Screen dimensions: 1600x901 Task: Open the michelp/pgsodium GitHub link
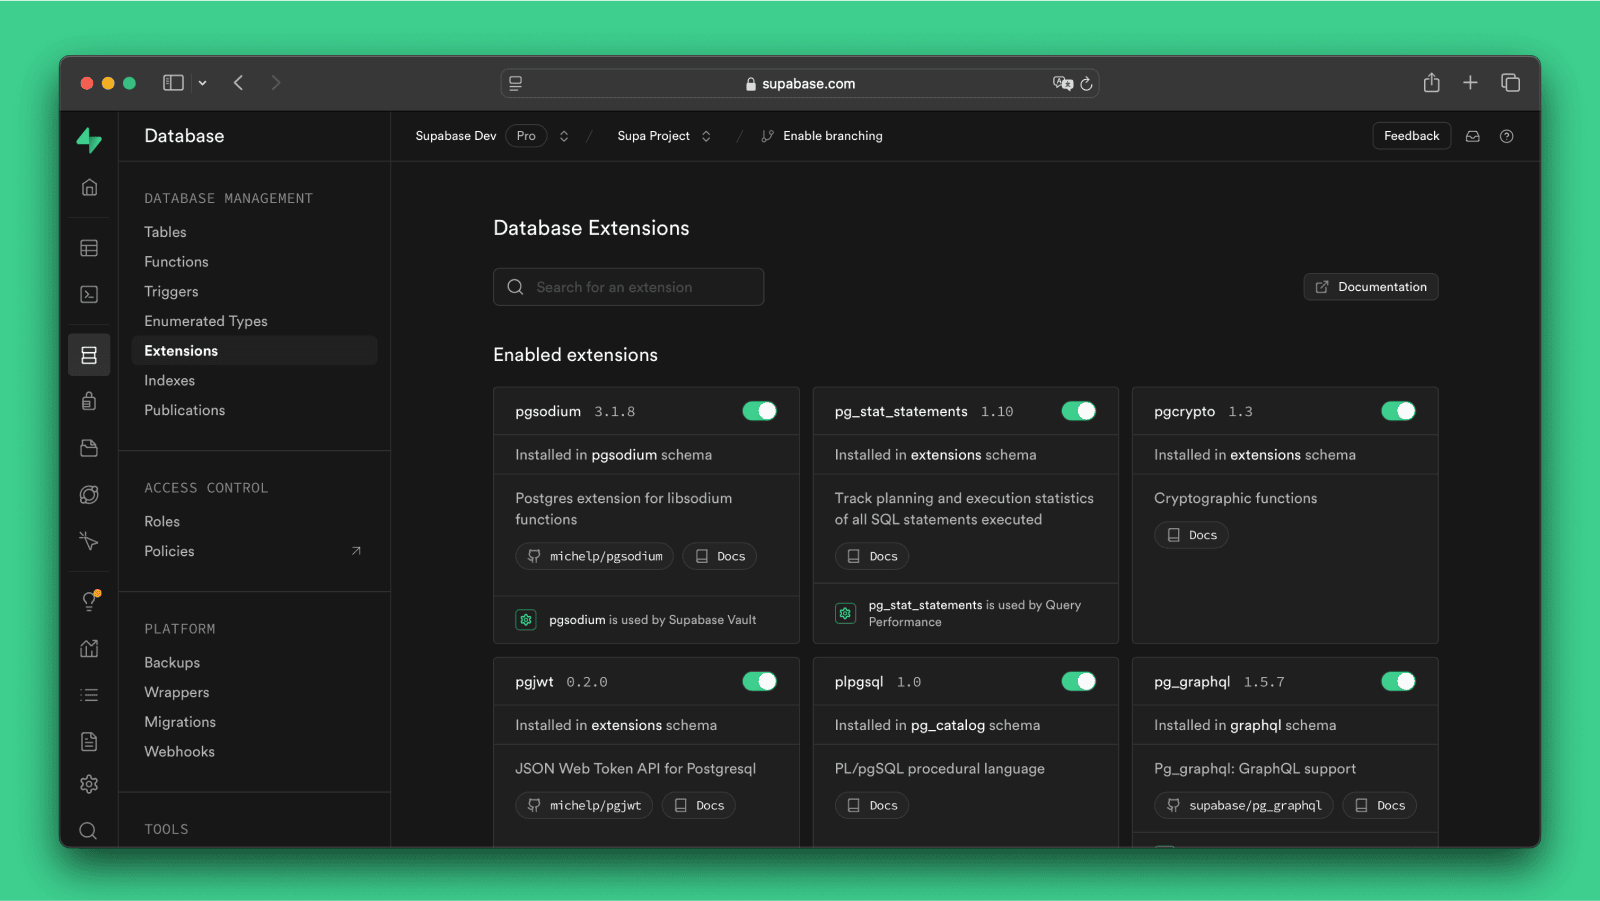tap(595, 556)
